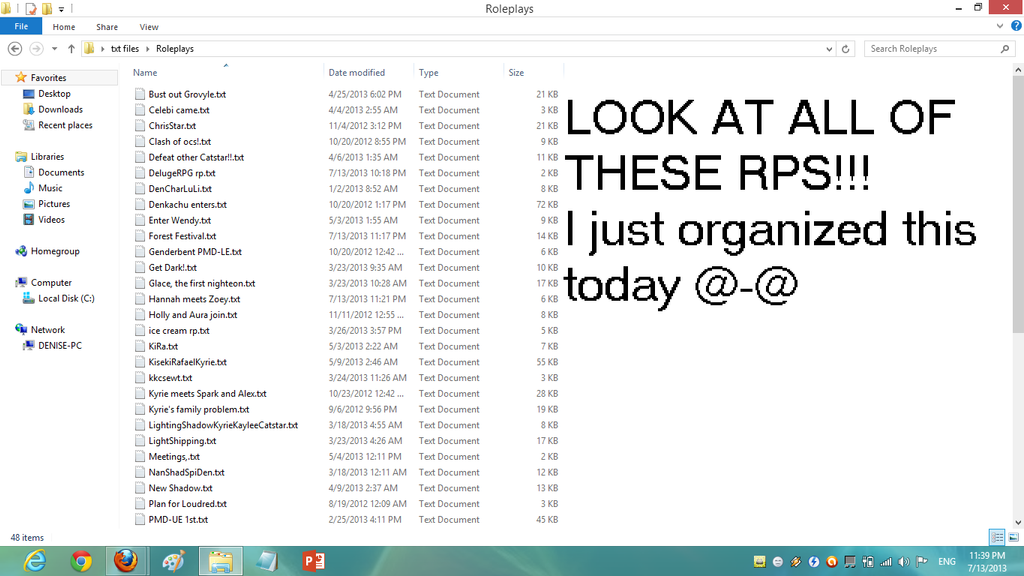The height and width of the screenshot is (576, 1024).
Task: Refresh the Roleplays folder view
Action: [846, 49]
